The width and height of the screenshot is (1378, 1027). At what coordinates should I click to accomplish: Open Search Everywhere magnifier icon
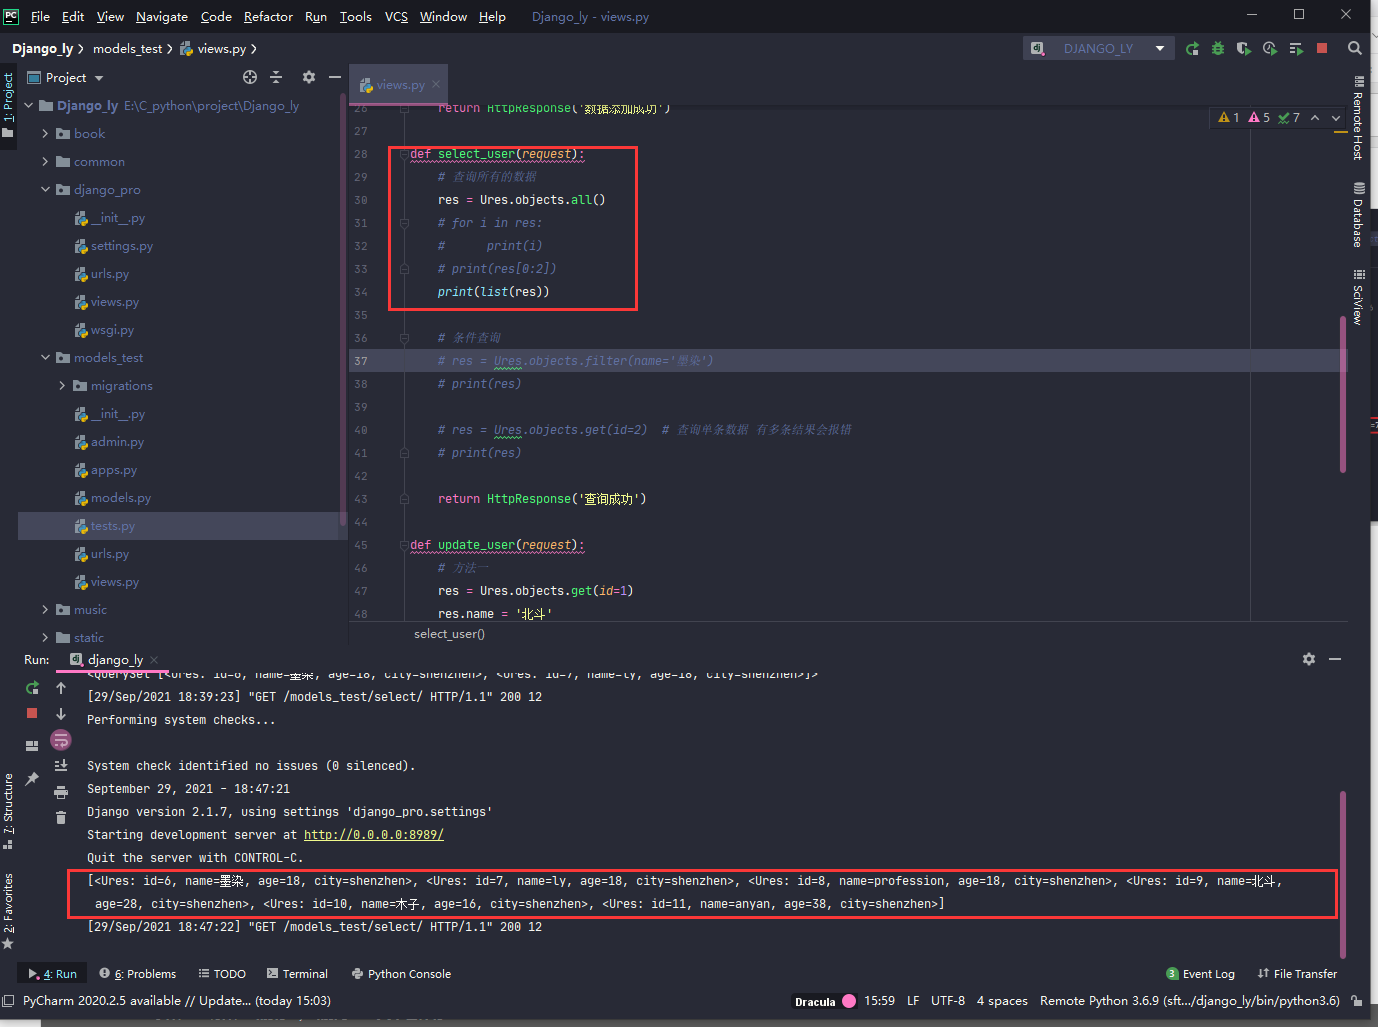(x=1354, y=48)
